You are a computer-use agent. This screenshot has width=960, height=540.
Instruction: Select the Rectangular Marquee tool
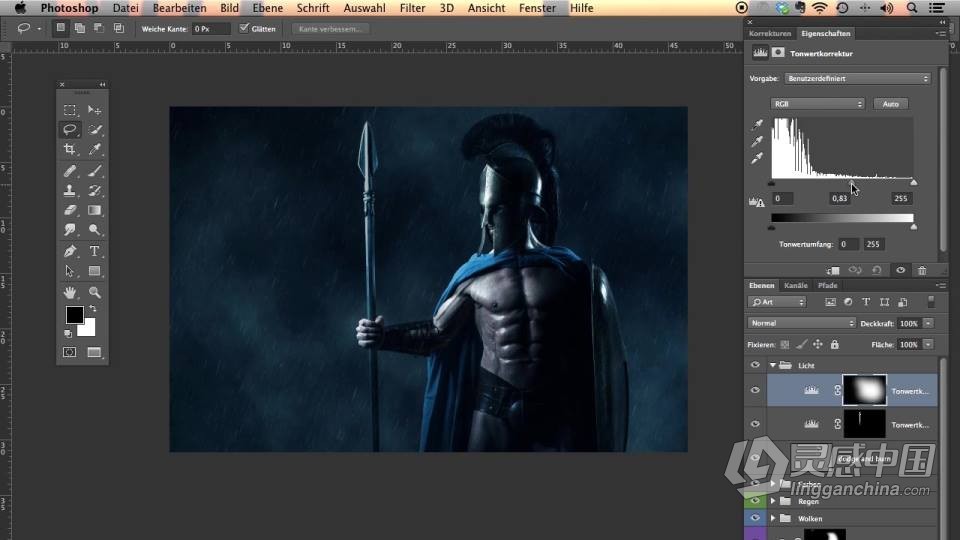click(70, 110)
